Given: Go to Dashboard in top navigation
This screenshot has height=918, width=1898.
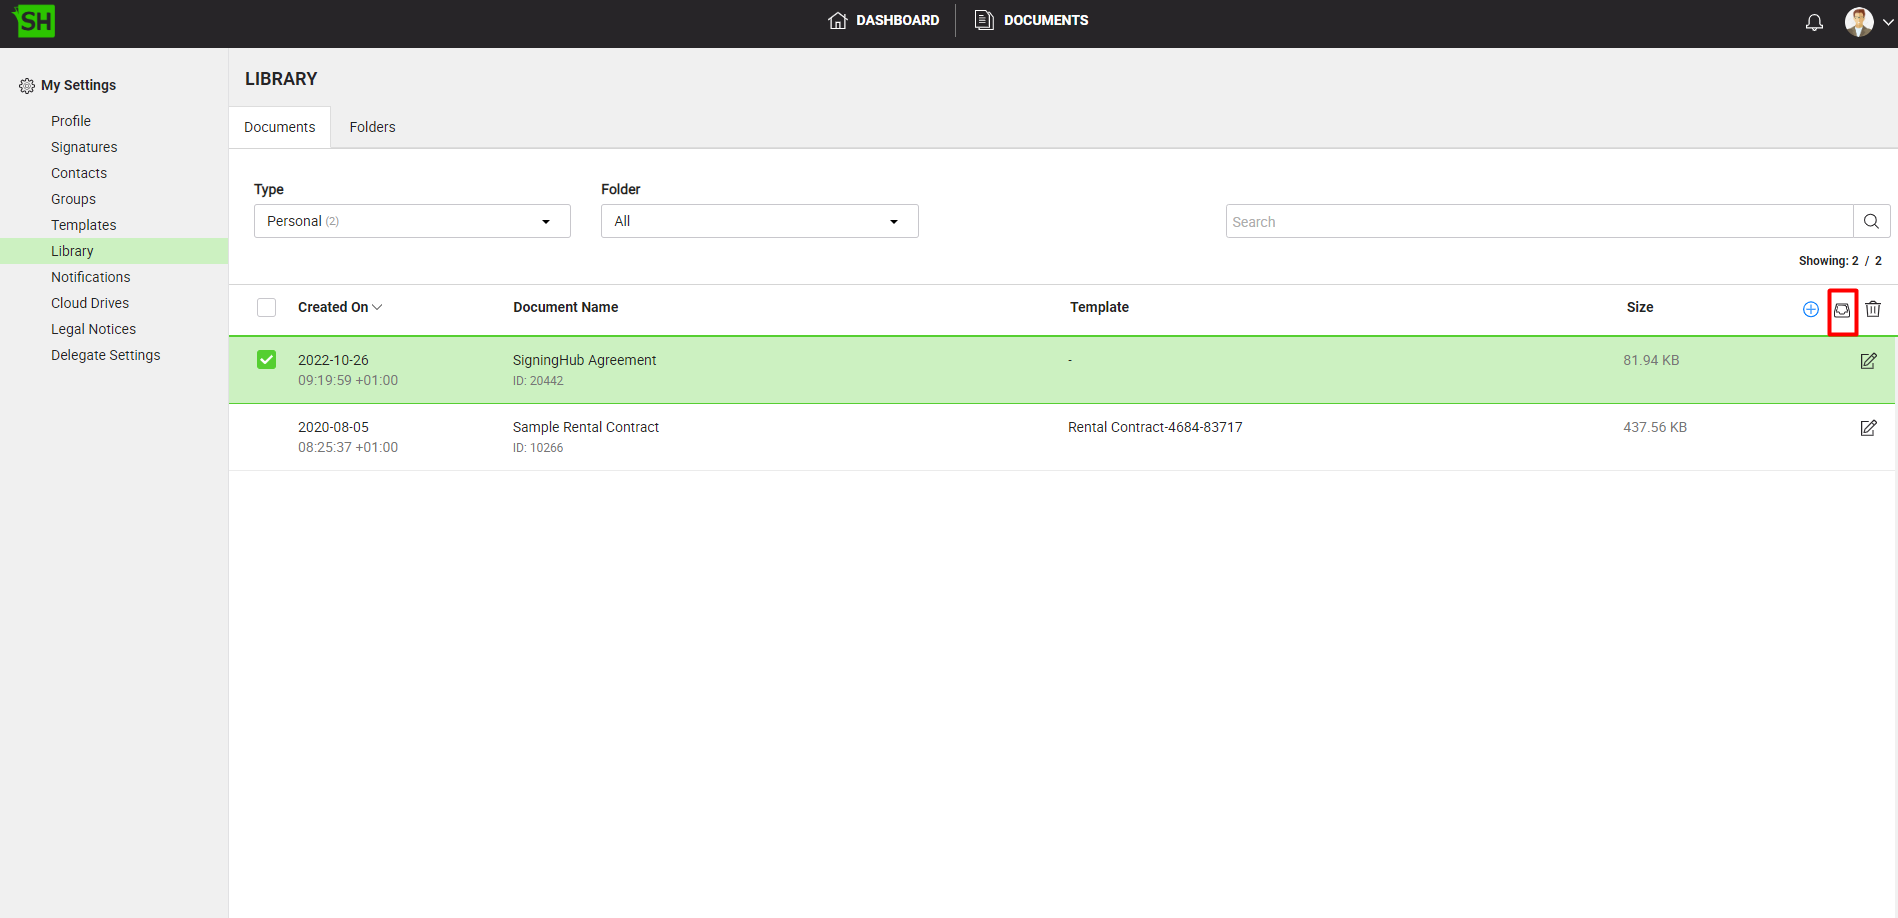Looking at the screenshot, I should click(884, 20).
